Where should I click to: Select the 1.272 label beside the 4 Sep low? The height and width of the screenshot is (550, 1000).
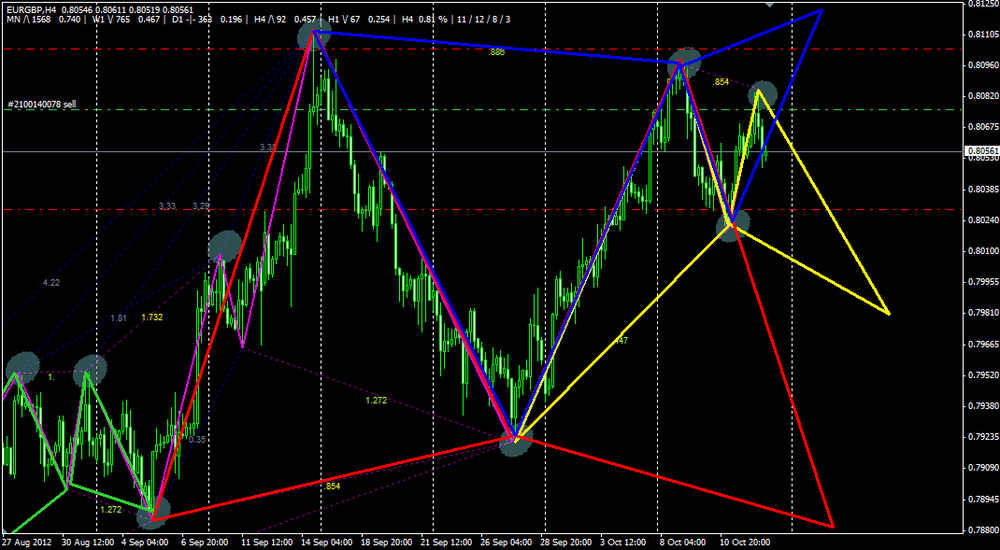click(x=110, y=510)
